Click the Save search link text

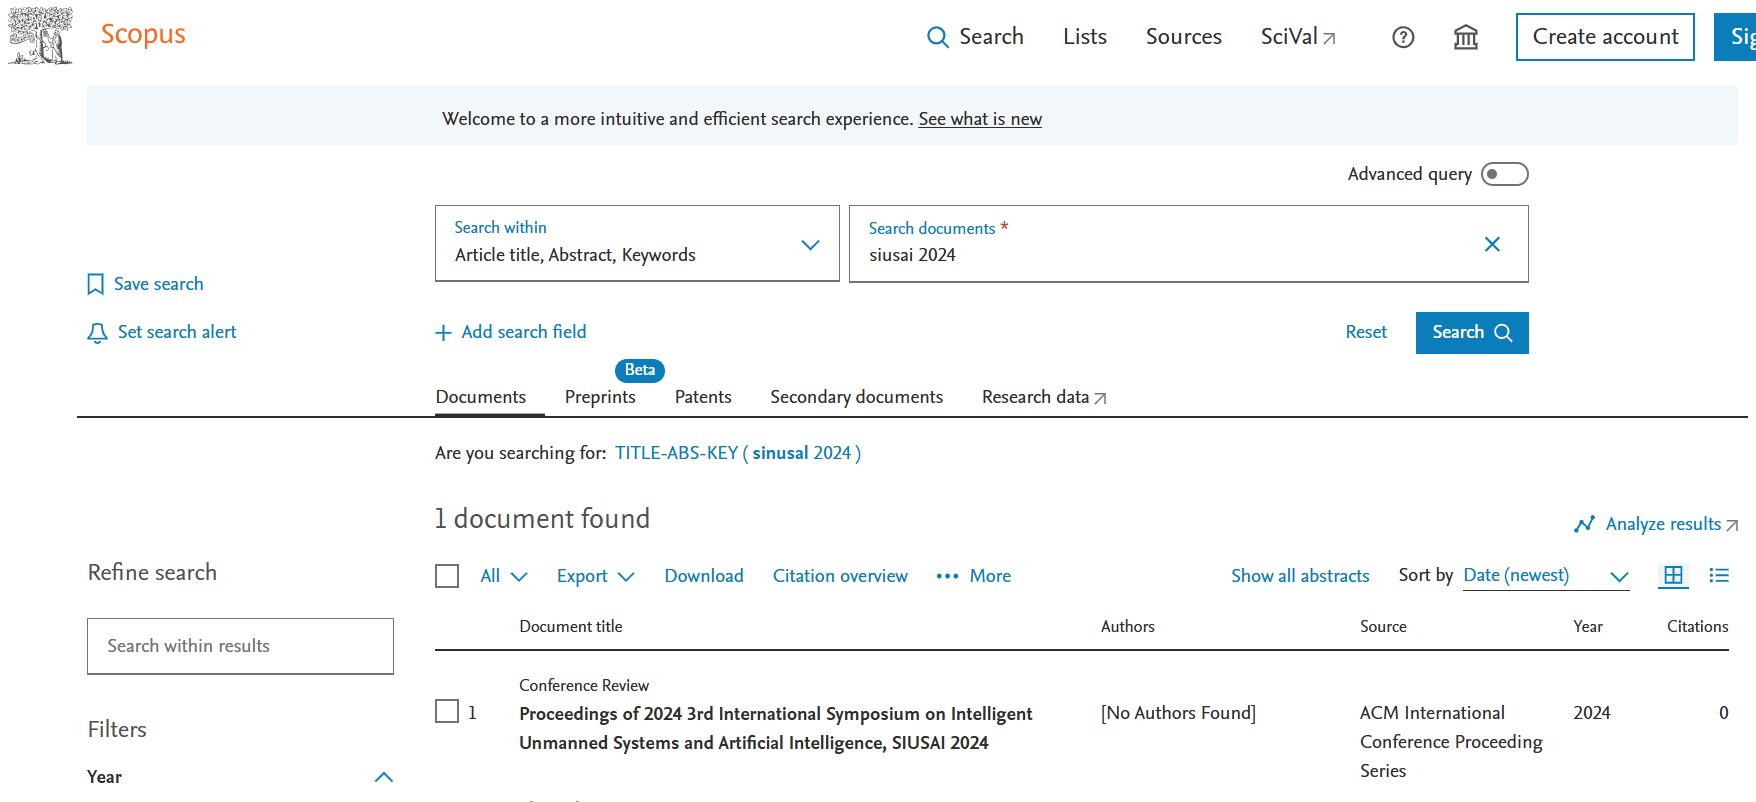coord(159,284)
